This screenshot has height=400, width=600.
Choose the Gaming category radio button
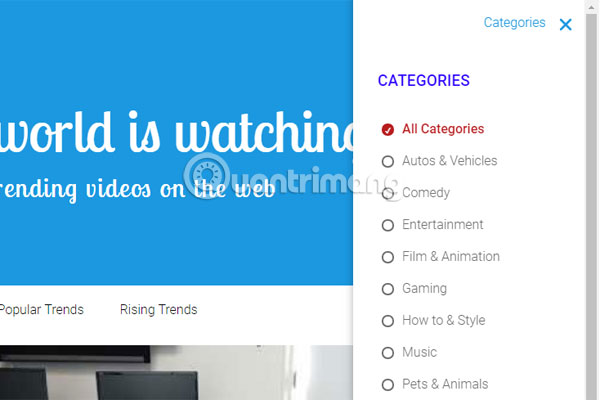click(388, 289)
